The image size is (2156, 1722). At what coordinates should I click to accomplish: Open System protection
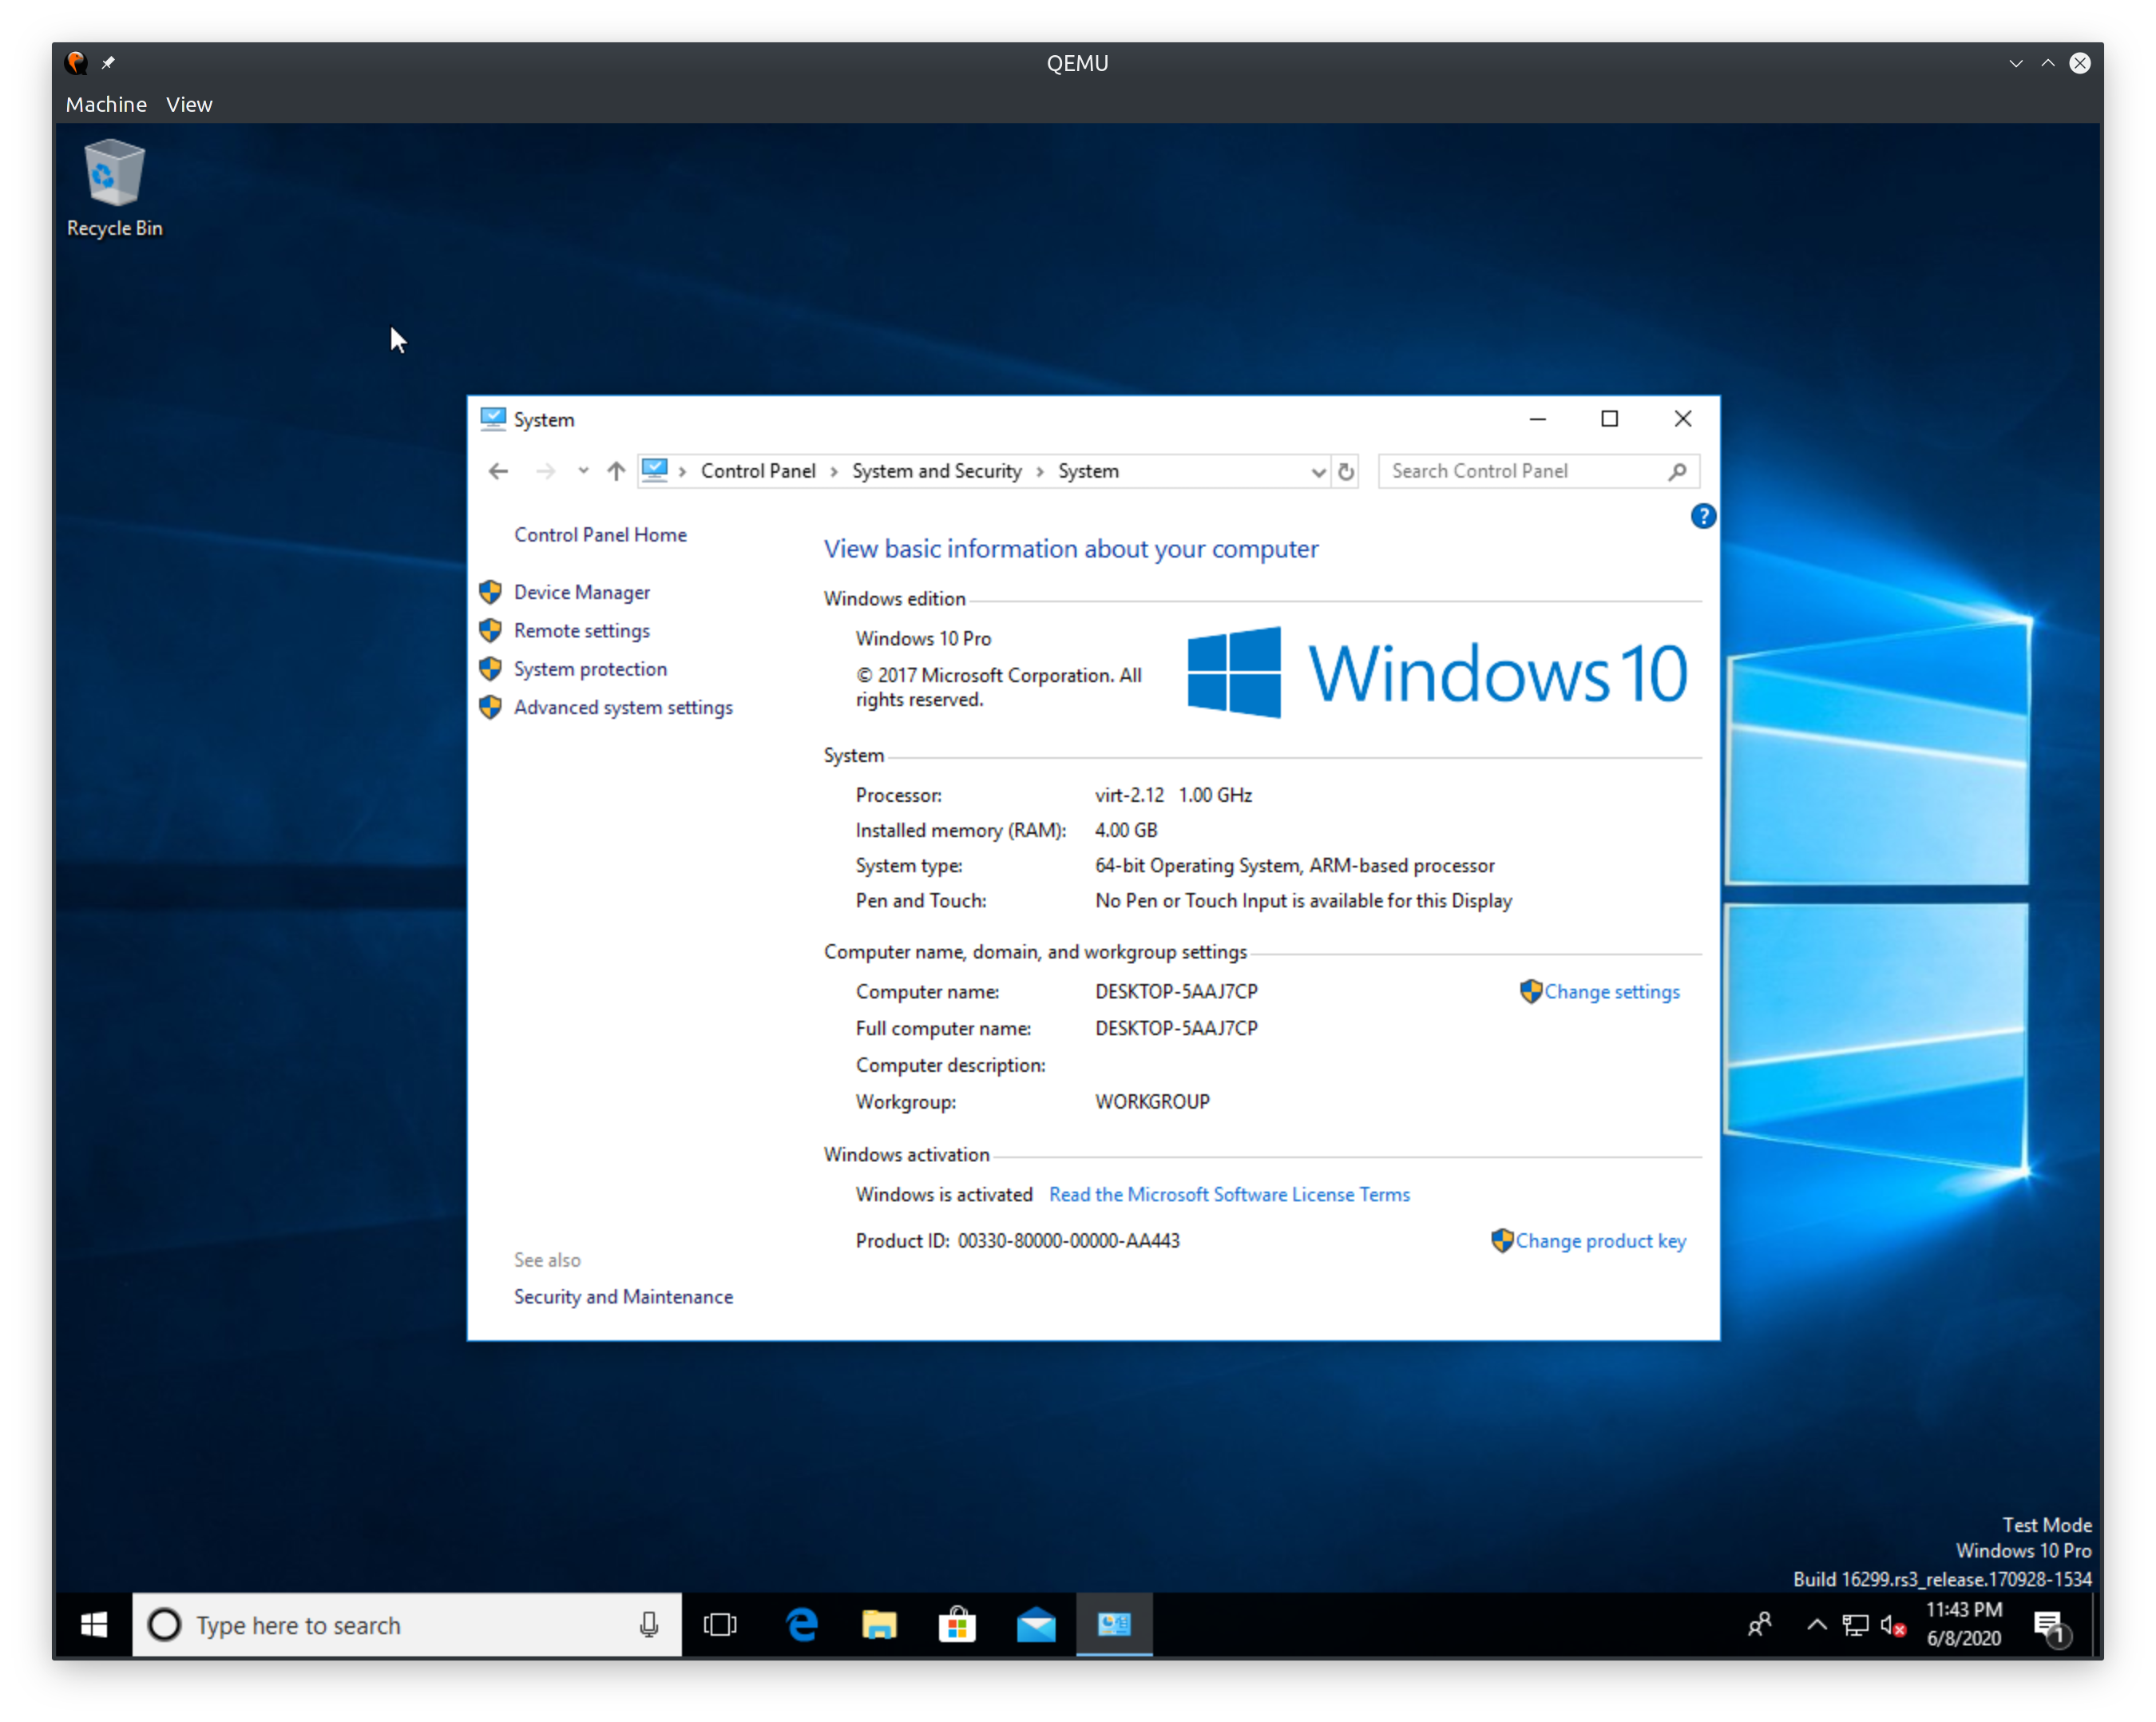(x=590, y=669)
